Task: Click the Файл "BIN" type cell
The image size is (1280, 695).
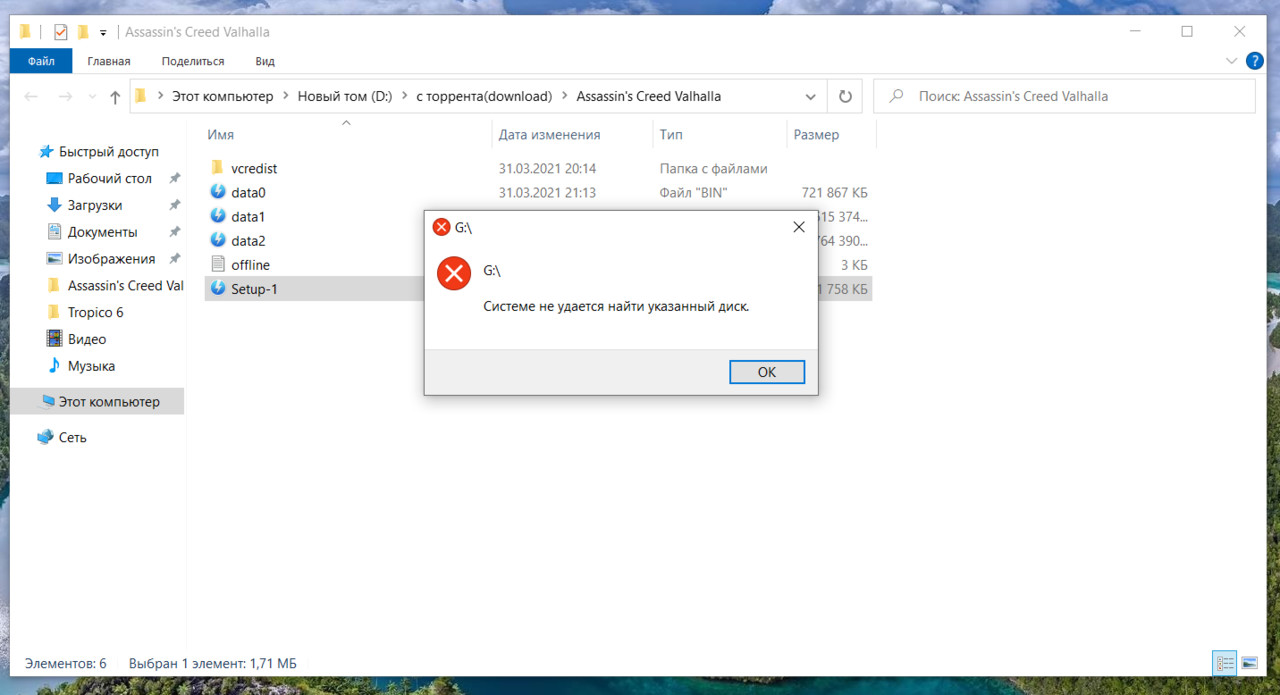Action: point(693,192)
